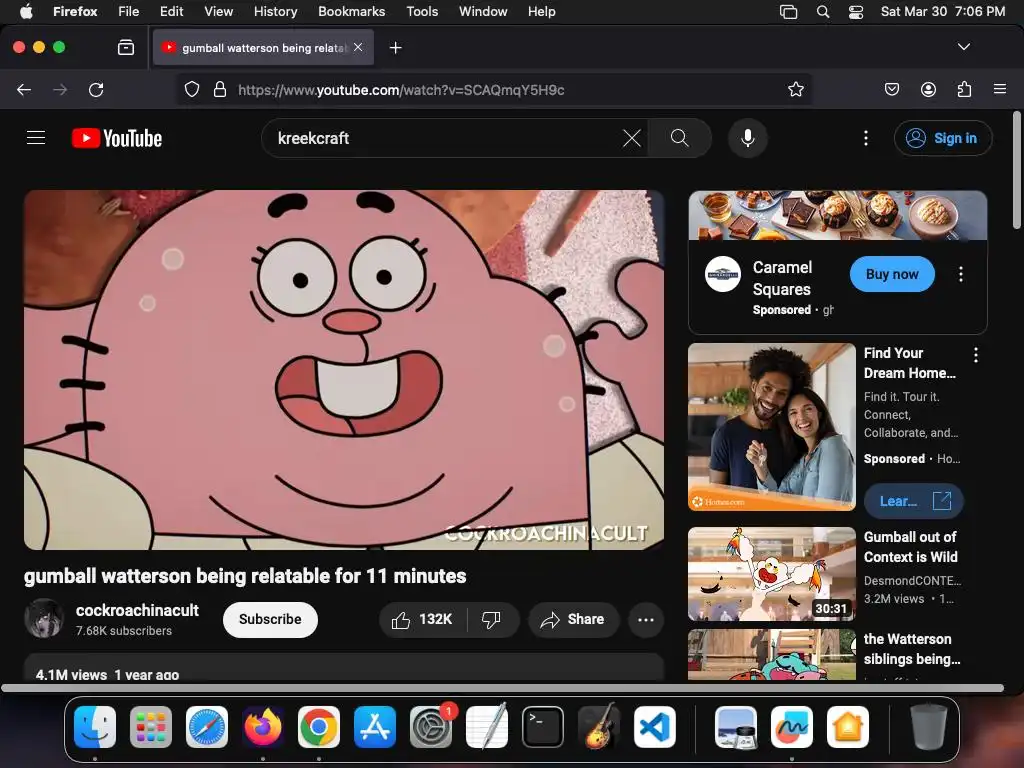This screenshot has width=1024, height=768.
Task: Open Freeform from the Dock
Action: 792,727
